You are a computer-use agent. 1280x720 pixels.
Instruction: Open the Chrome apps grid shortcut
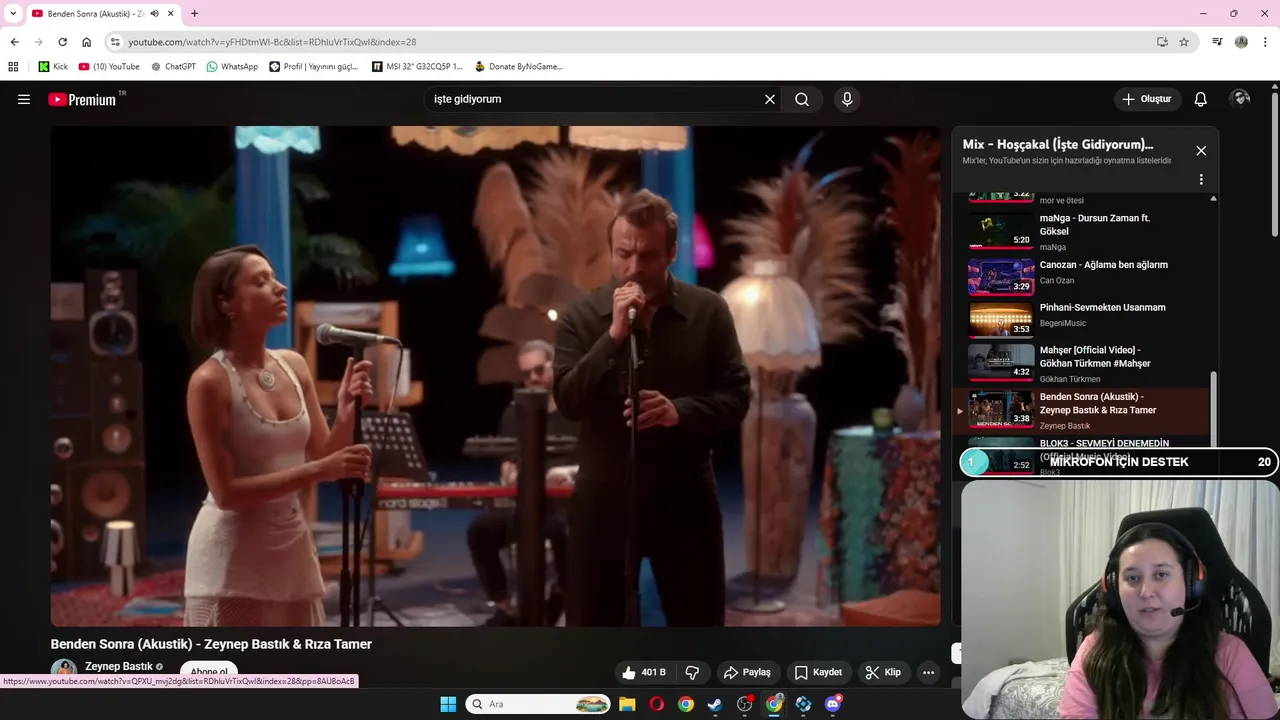point(13,67)
